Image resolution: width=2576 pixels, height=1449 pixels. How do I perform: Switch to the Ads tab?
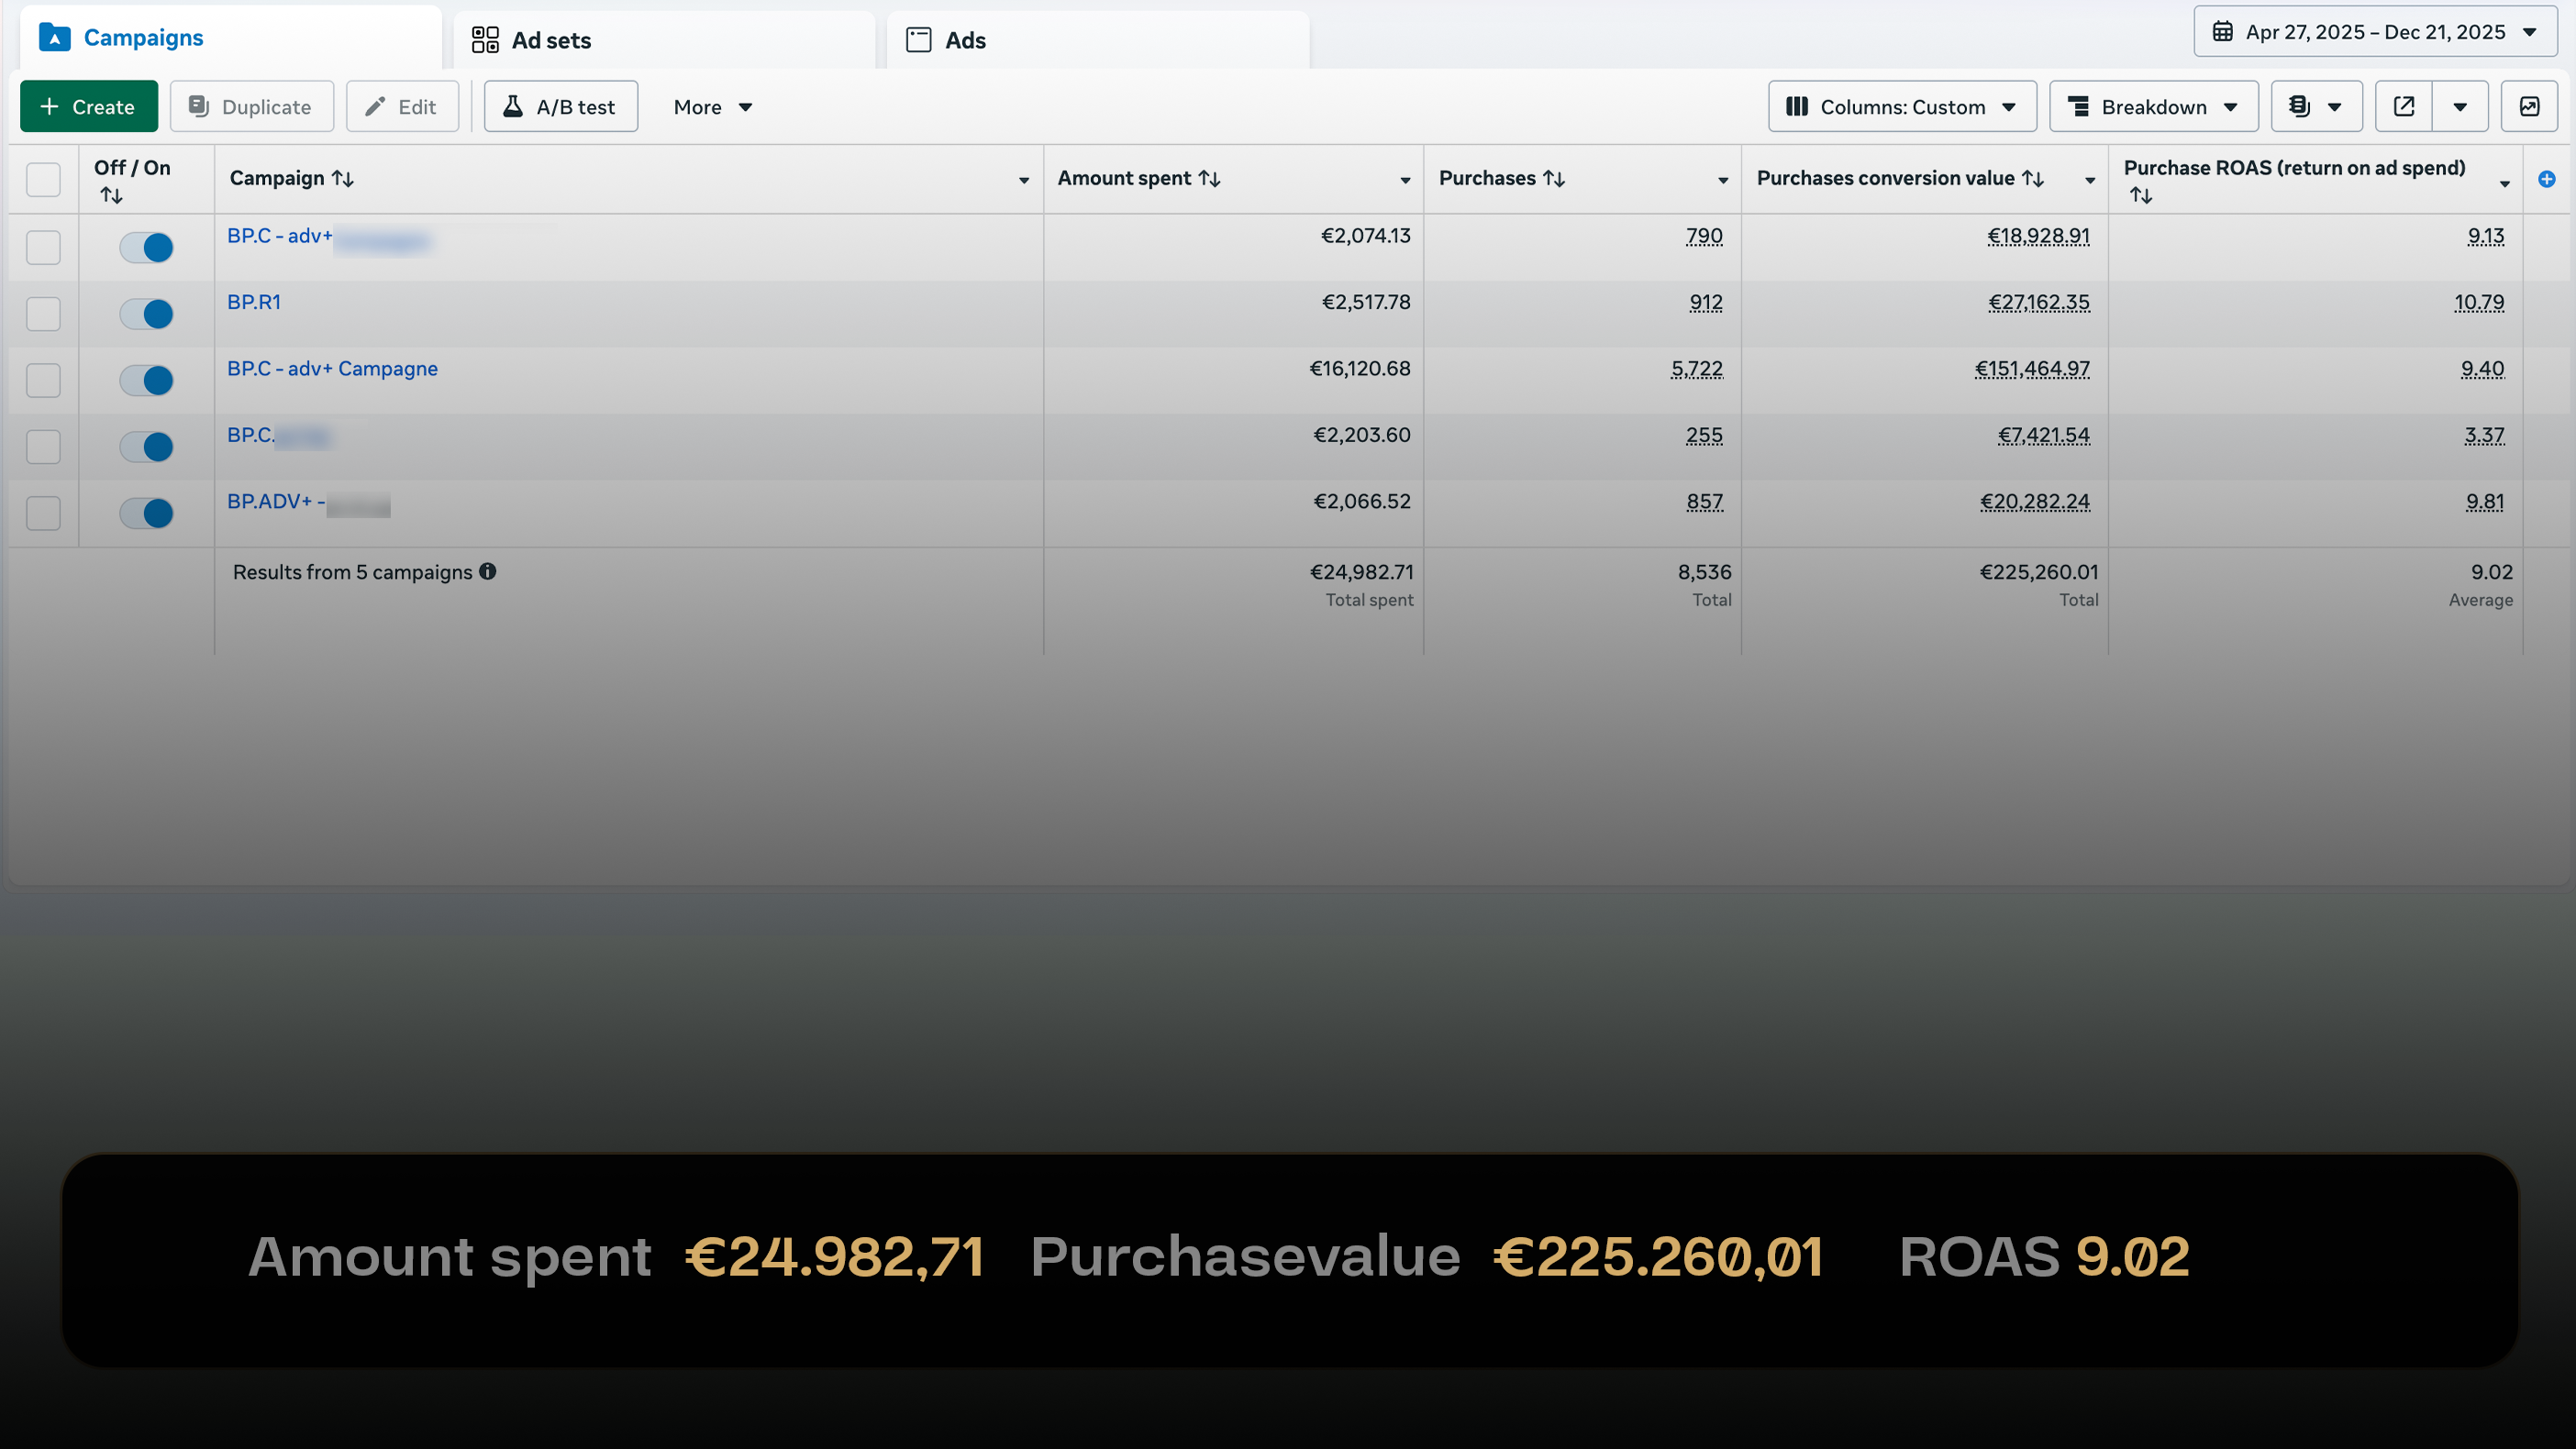[x=964, y=40]
